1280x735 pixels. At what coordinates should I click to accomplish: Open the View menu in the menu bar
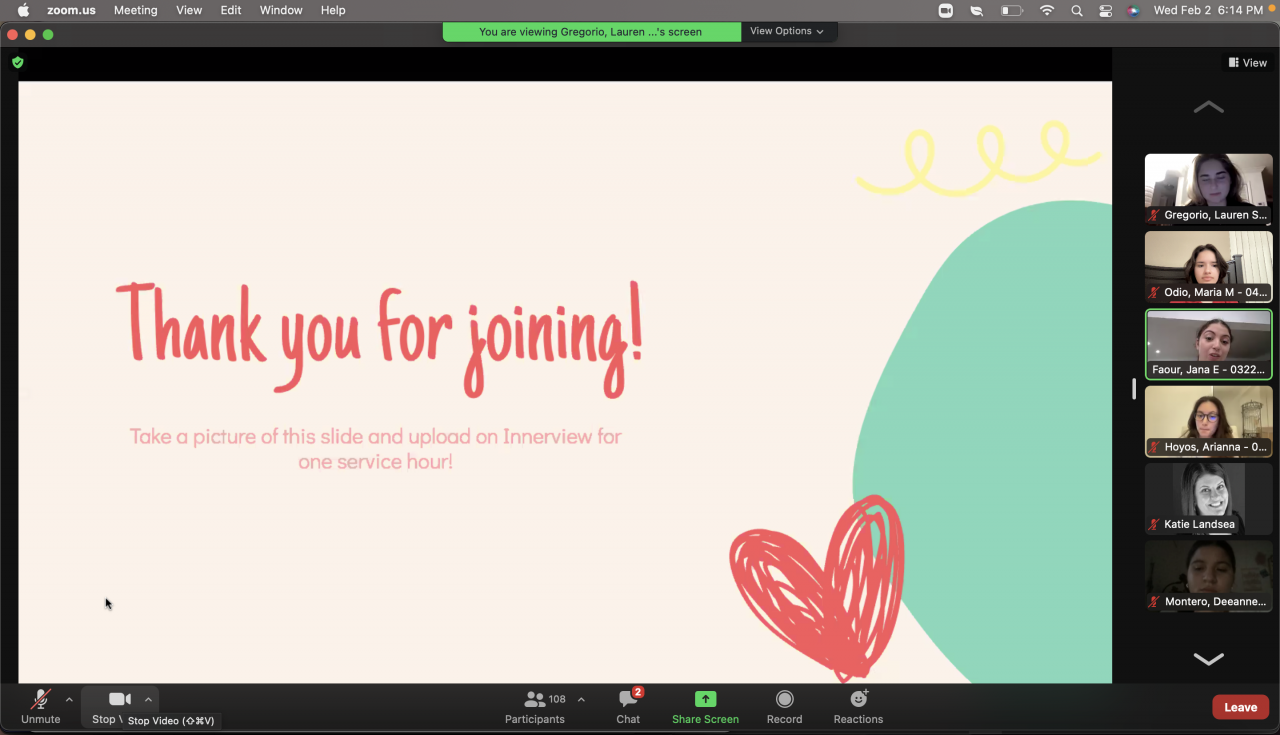189,10
